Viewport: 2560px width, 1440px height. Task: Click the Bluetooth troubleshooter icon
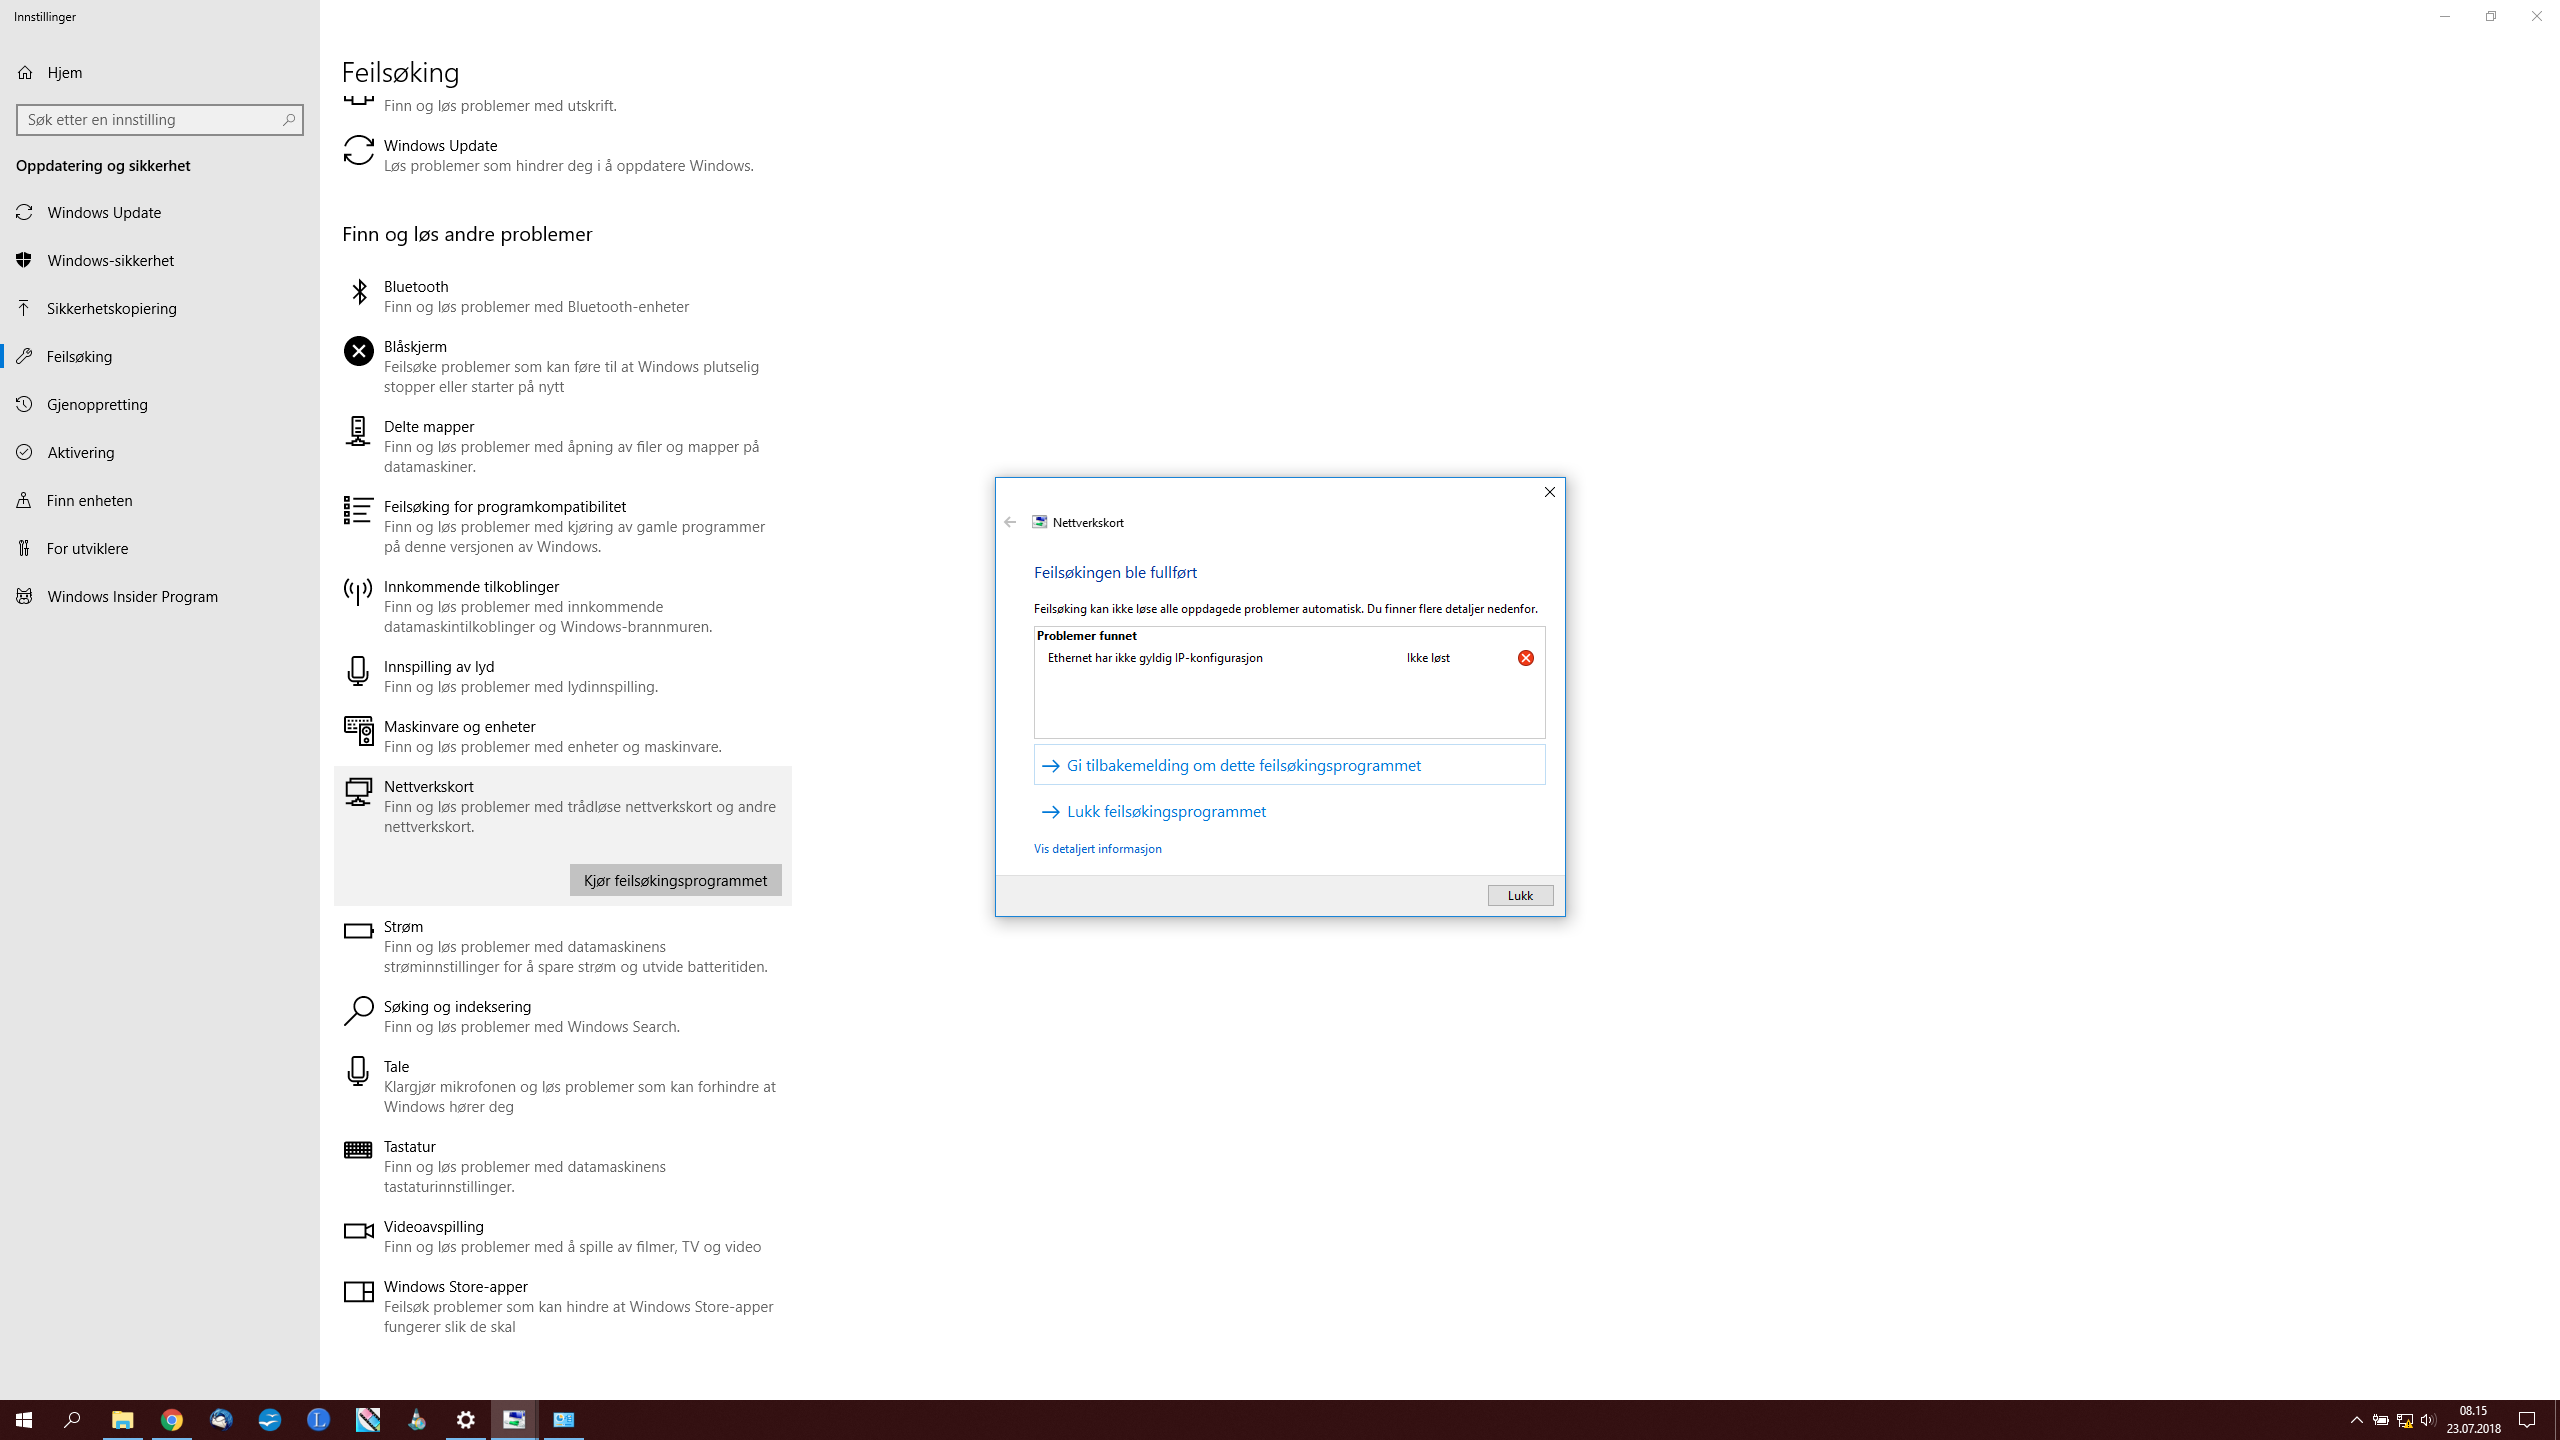pos(358,291)
